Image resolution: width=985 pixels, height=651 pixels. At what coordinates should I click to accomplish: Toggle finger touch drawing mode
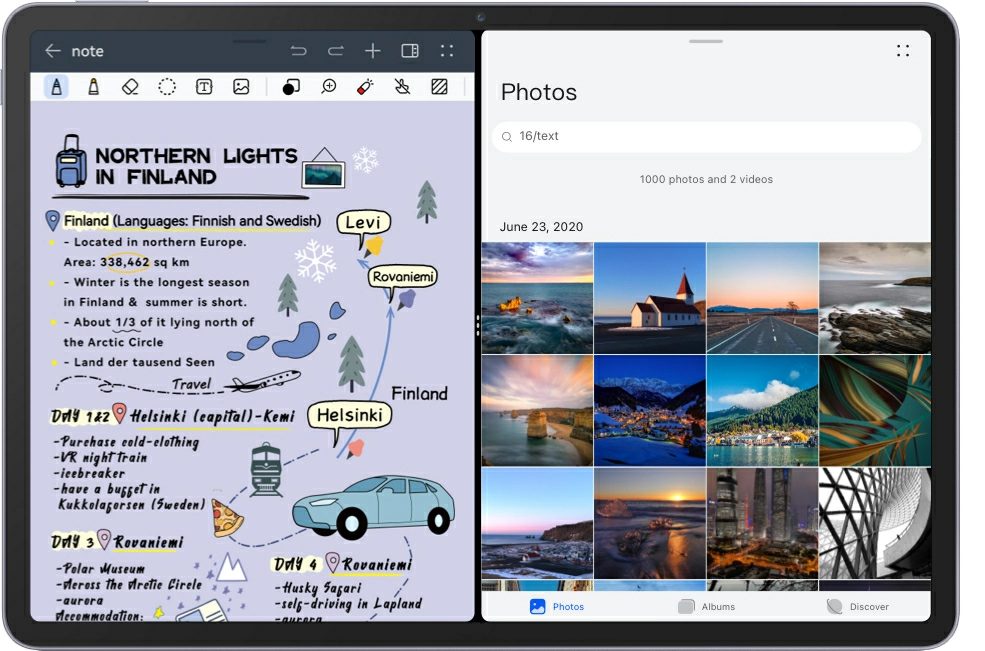point(402,87)
